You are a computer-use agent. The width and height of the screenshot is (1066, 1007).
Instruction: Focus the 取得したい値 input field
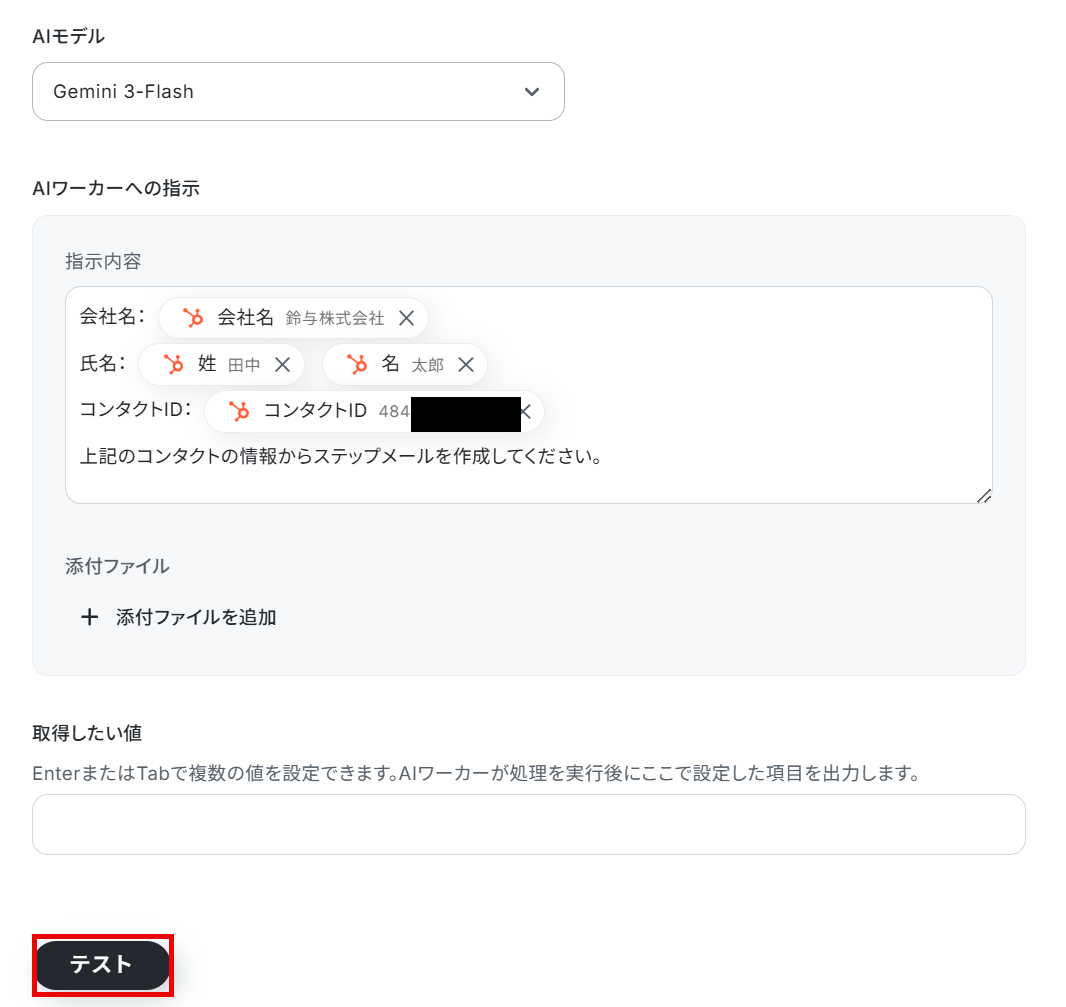click(528, 824)
